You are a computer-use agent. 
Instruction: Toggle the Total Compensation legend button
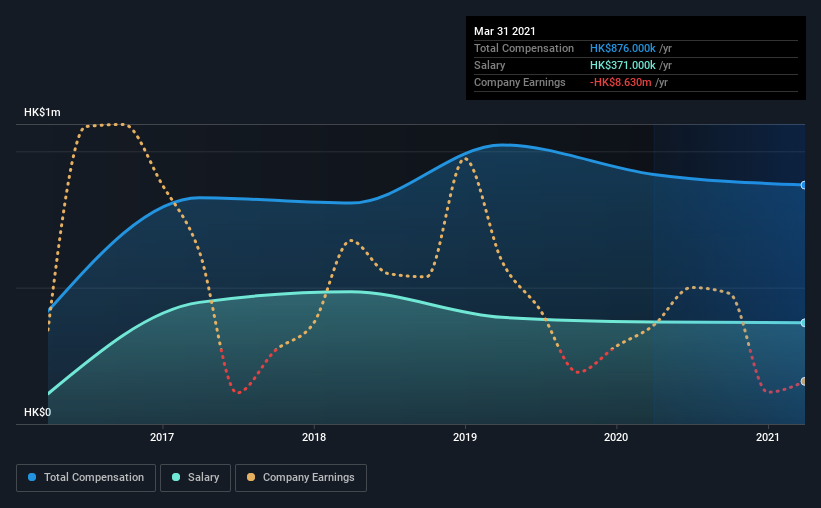pyautogui.click(x=86, y=478)
